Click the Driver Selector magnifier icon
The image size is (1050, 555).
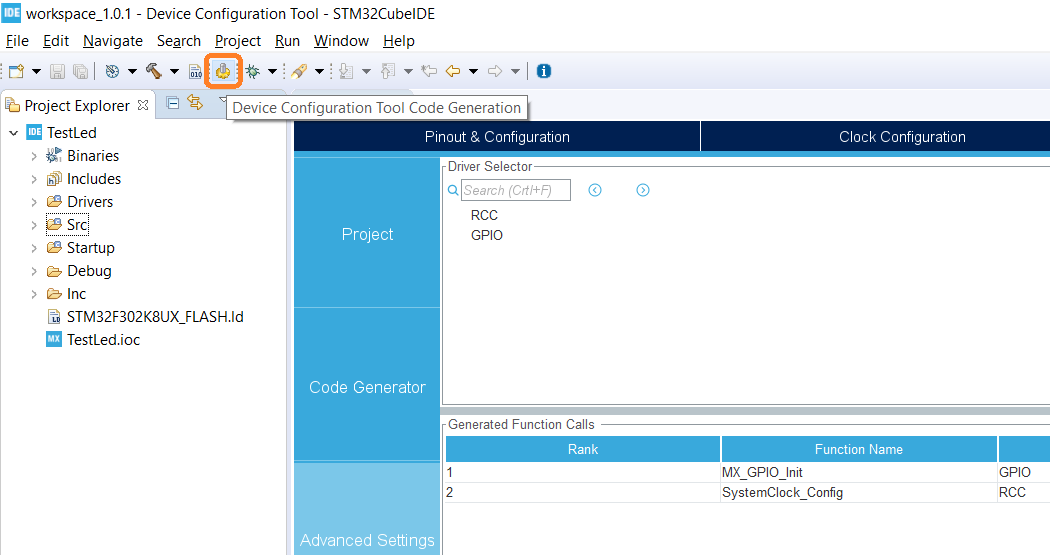coord(453,190)
